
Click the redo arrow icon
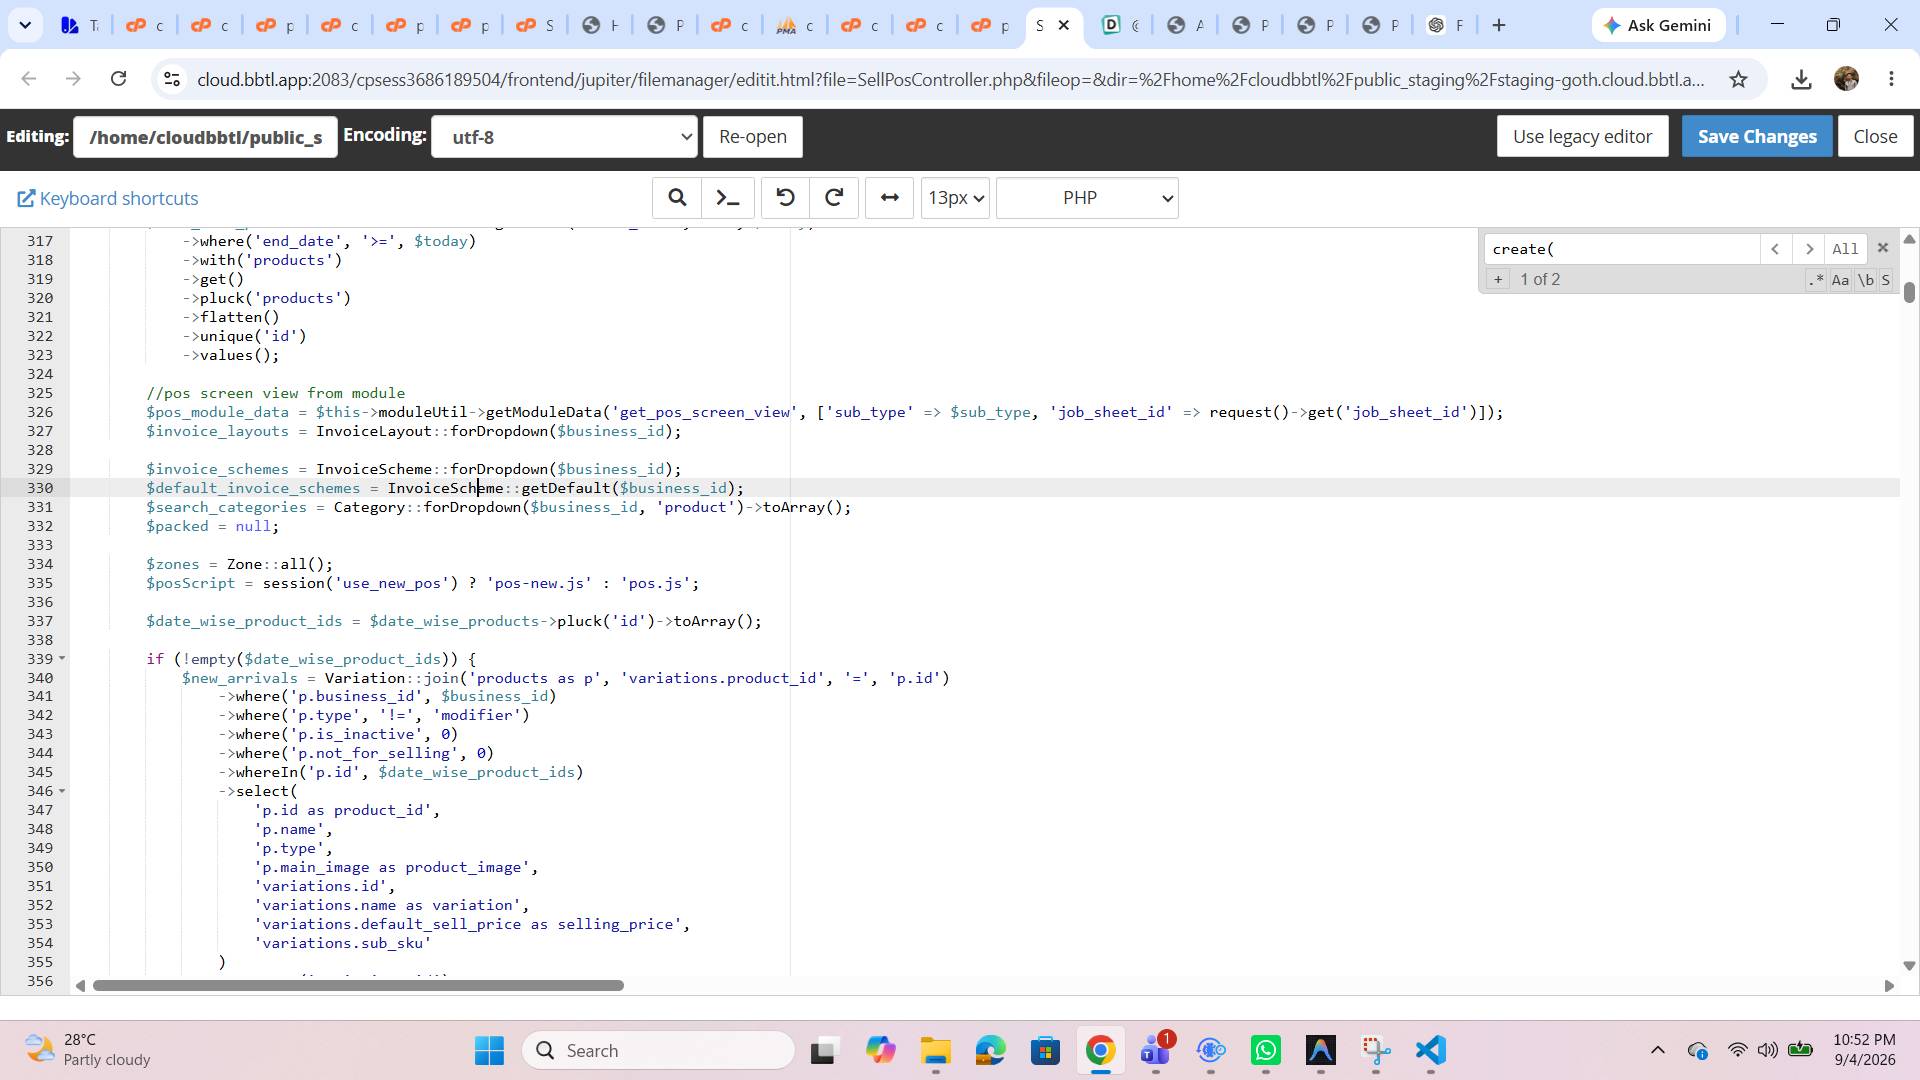(x=834, y=198)
